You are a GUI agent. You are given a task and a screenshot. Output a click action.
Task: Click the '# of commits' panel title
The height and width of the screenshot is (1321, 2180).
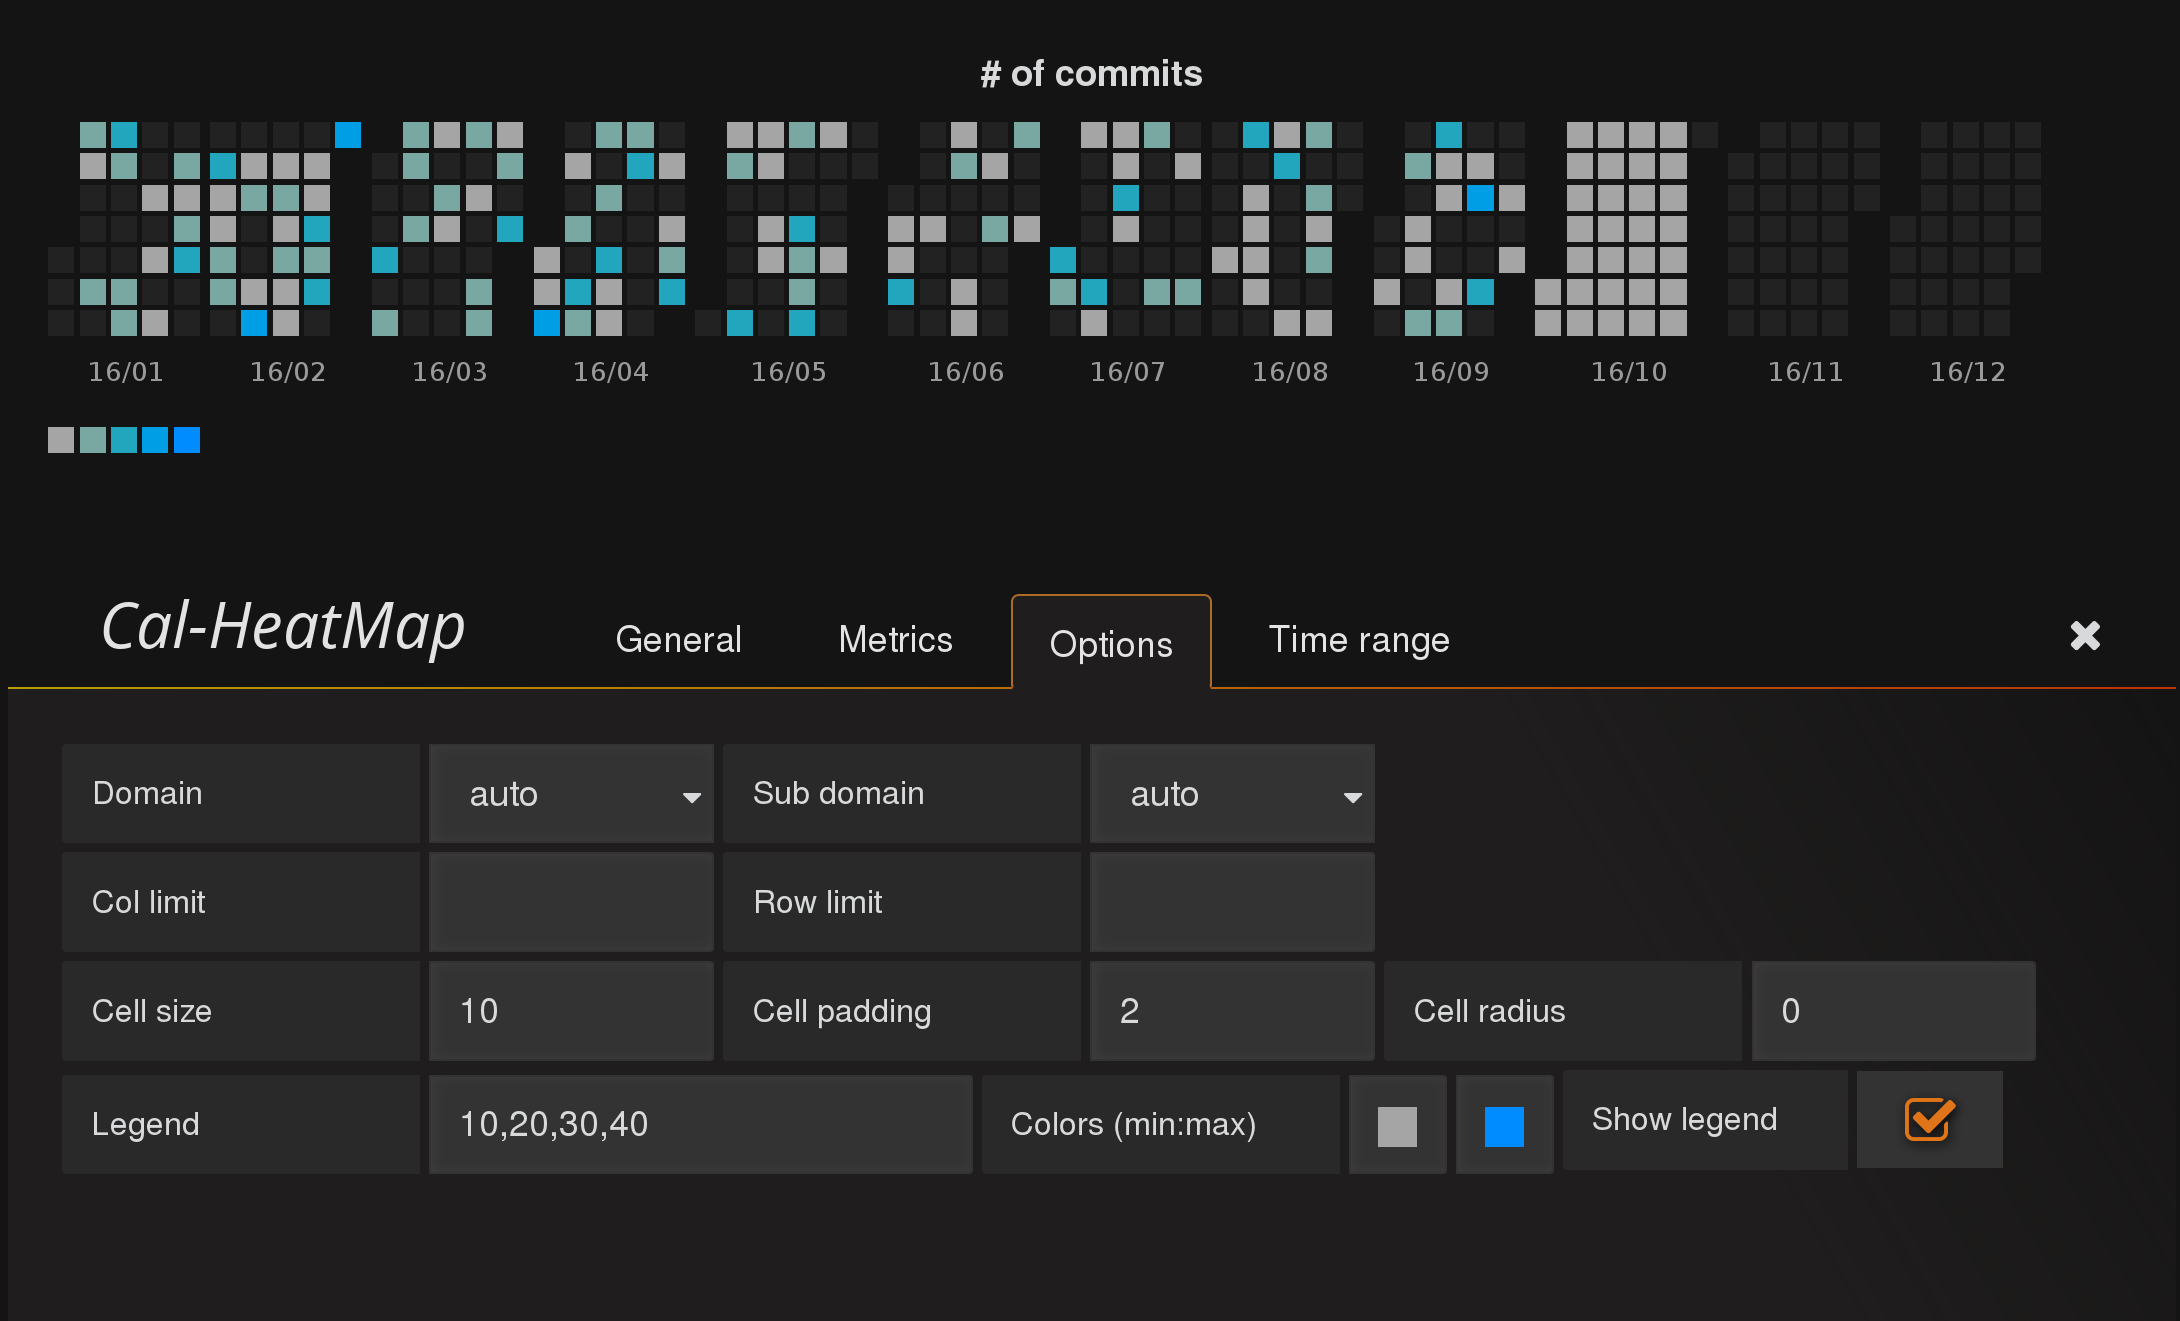pos(1091,74)
